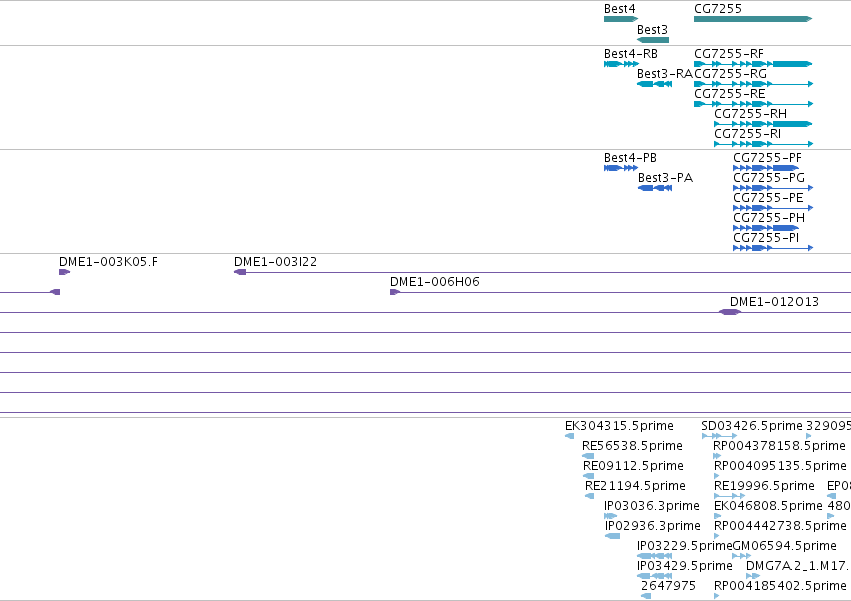Screen dimensions: 851x601
Task: Open EST SD03426.5prime
Action: [x=719, y=436]
